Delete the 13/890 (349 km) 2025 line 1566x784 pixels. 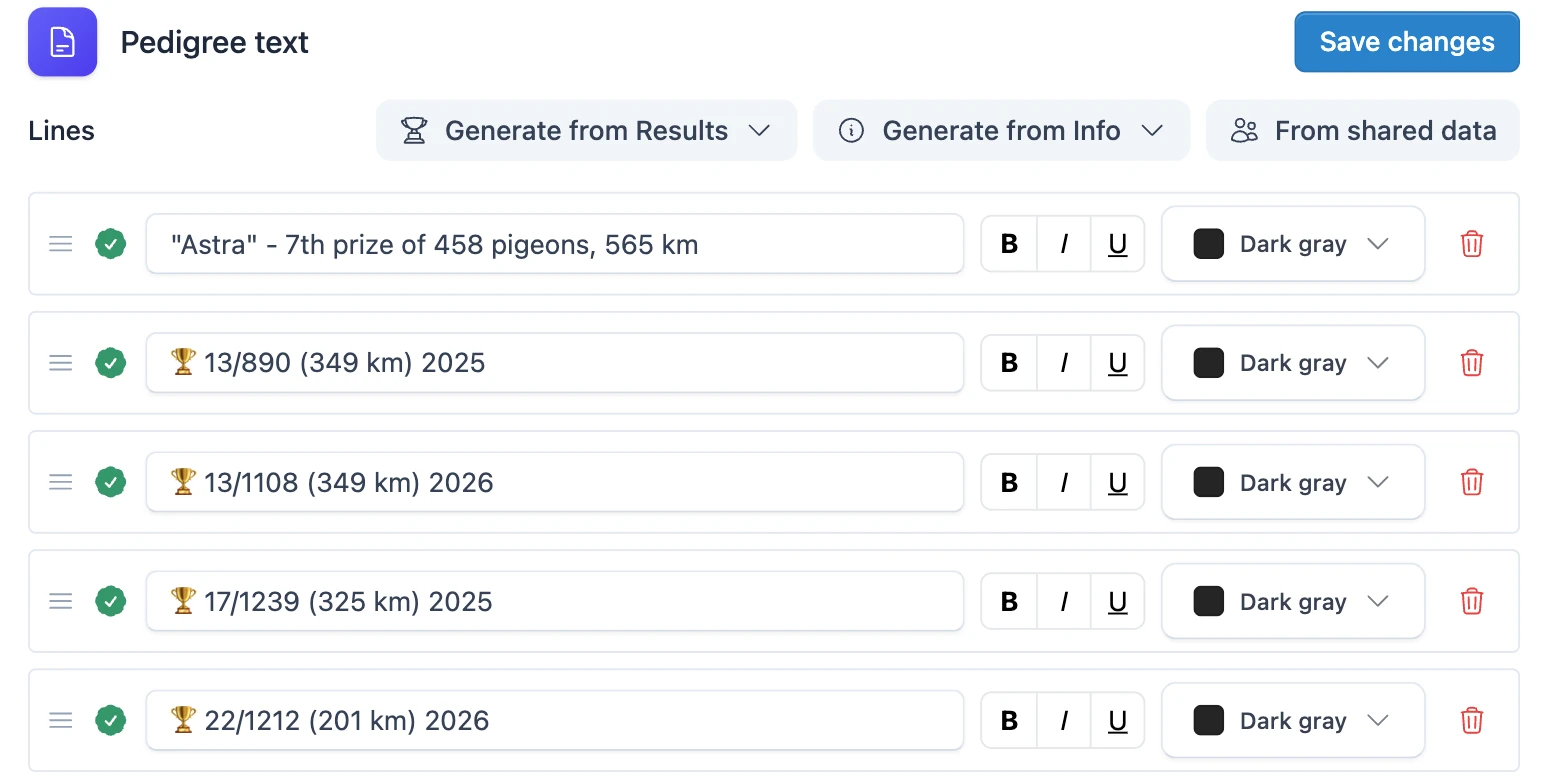pyautogui.click(x=1471, y=363)
